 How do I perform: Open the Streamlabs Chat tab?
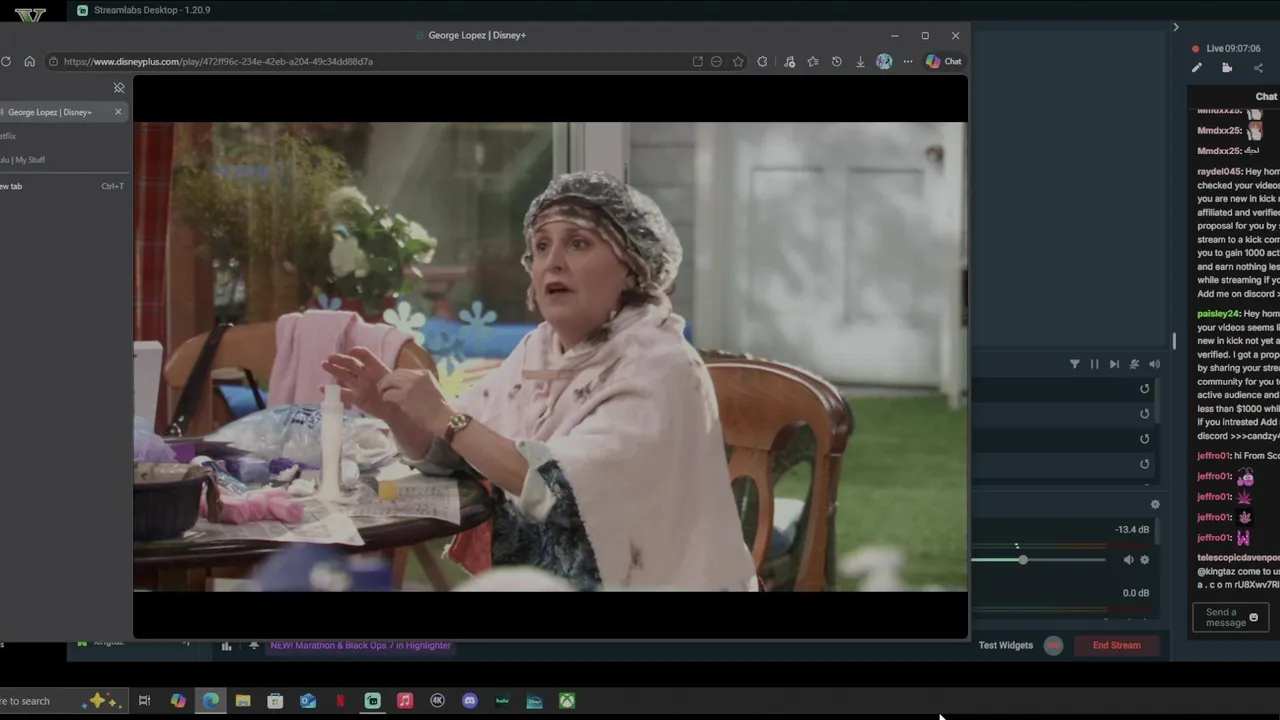pos(1266,97)
